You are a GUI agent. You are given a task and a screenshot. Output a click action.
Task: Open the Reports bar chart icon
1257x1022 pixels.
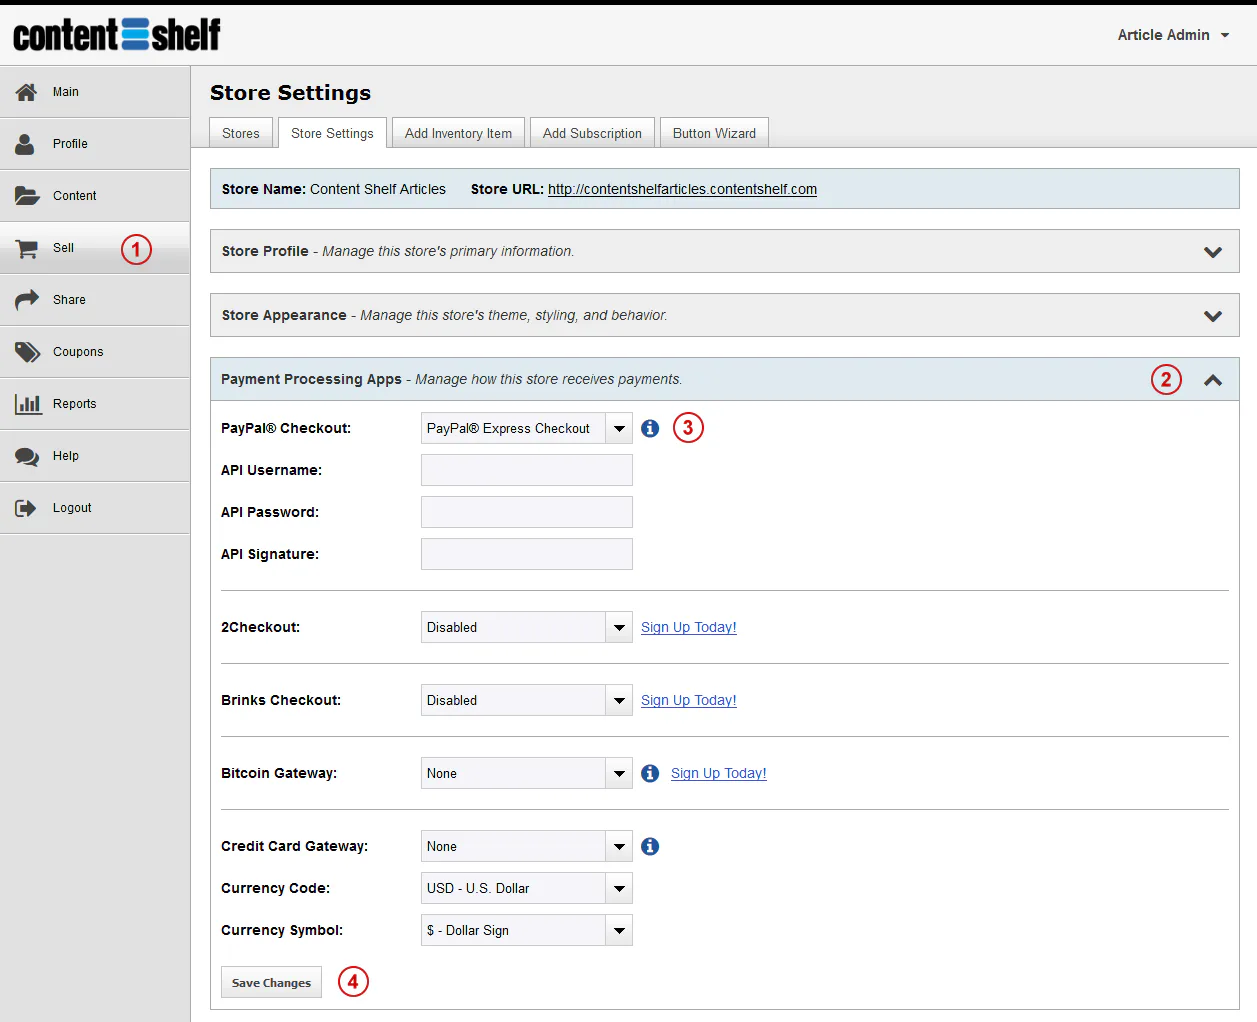[28, 404]
